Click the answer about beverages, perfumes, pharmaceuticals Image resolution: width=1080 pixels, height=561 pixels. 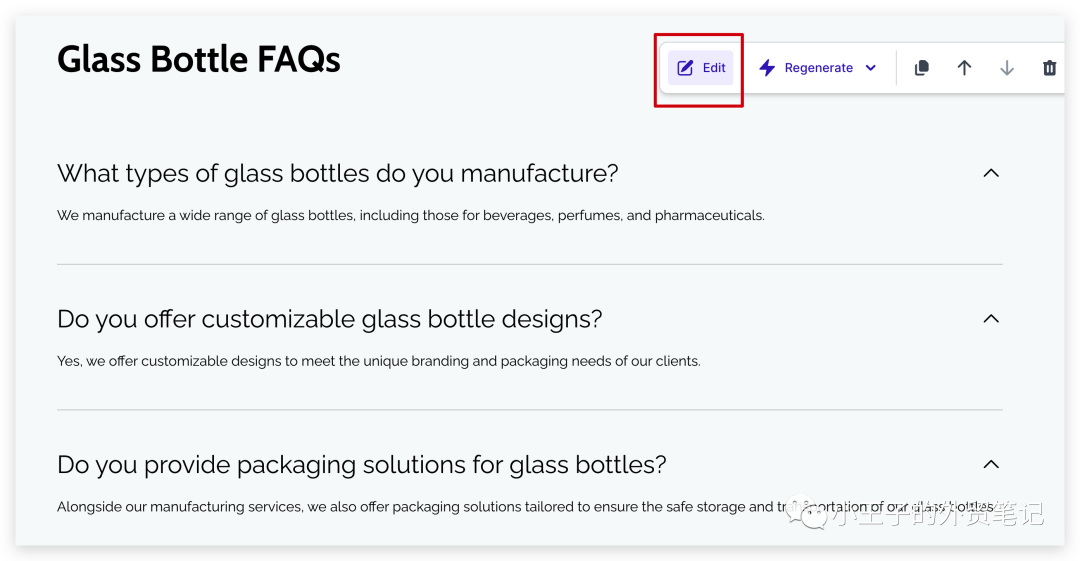coord(411,216)
